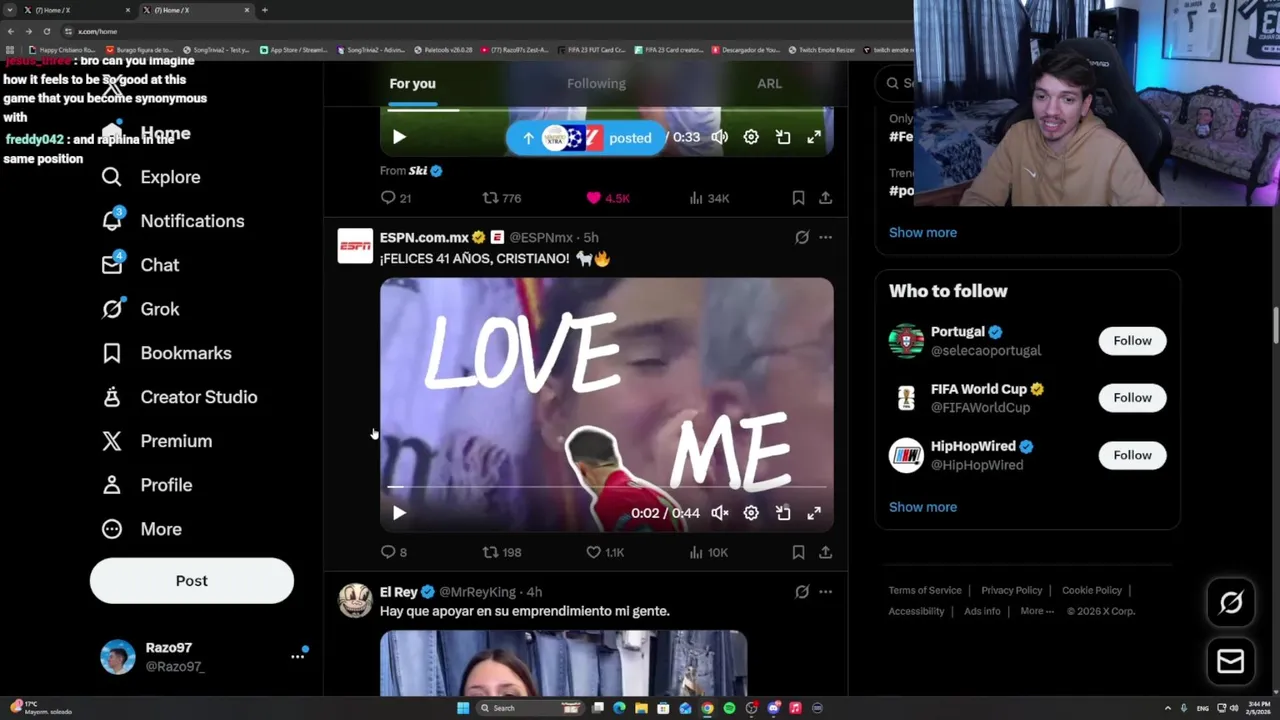Image resolution: width=1280 pixels, height=720 pixels.
Task: Show more trends link
Action: 923,232
